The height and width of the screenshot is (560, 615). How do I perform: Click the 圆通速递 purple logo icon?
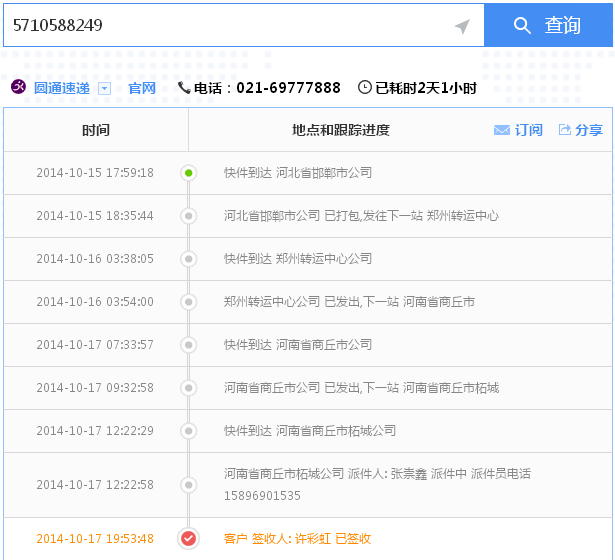[x=18, y=87]
